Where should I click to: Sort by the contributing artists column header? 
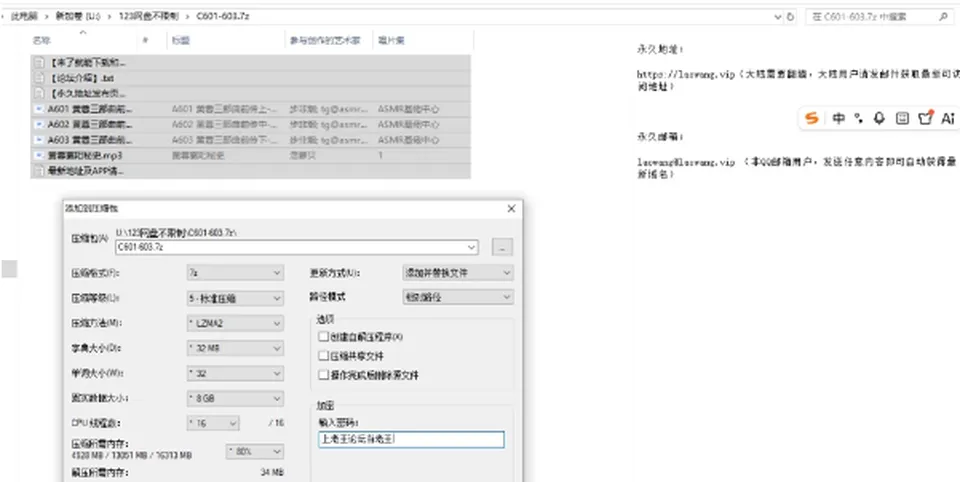(x=326, y=40)
